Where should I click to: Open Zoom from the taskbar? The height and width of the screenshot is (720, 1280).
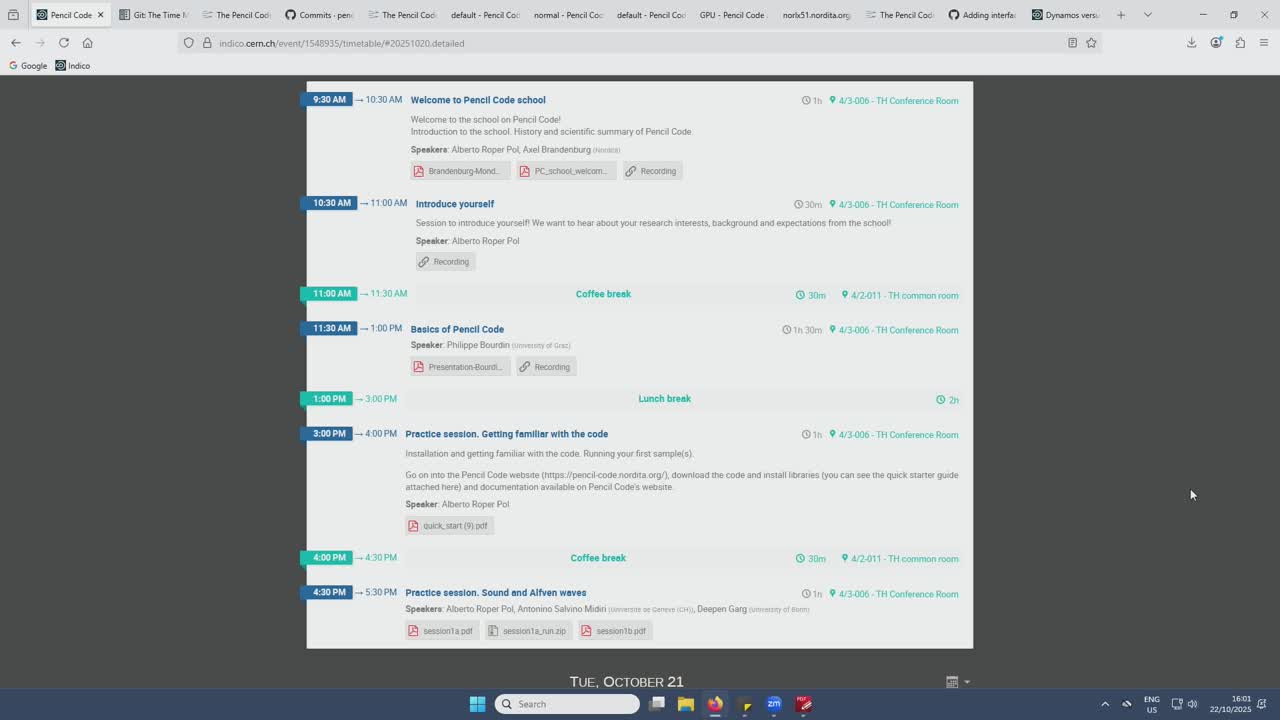(x=774, y=704)
